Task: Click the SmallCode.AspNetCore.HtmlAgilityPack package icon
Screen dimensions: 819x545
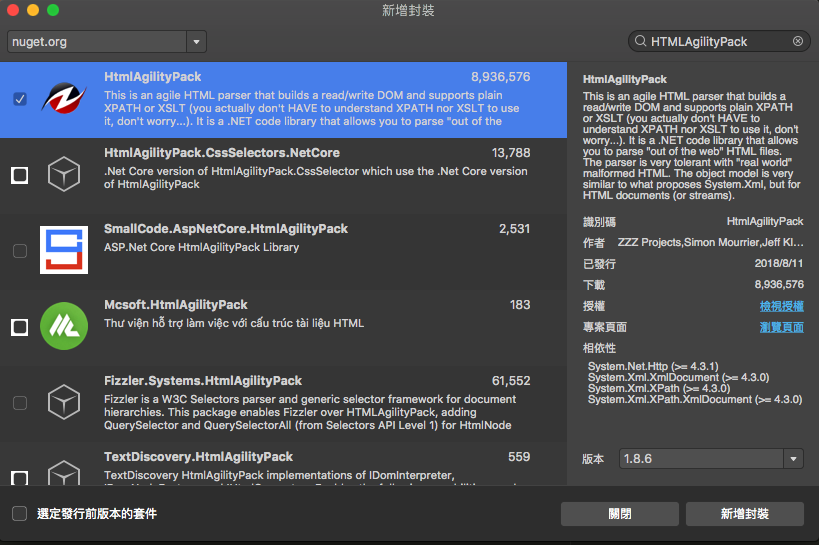Action: [64, 250]
